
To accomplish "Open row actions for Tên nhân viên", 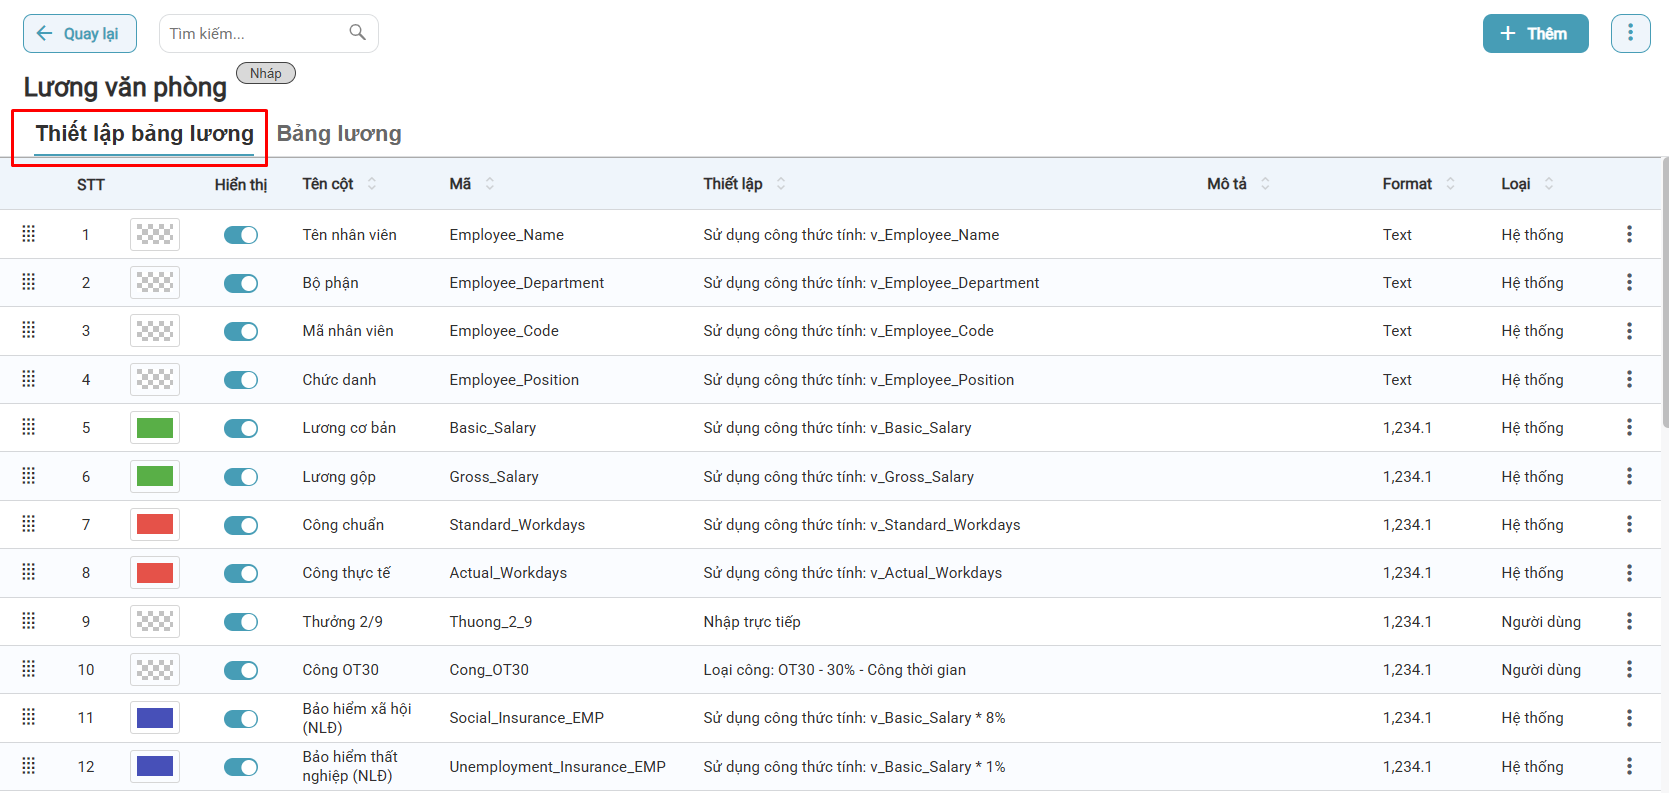I will [x=1629, y=234].
